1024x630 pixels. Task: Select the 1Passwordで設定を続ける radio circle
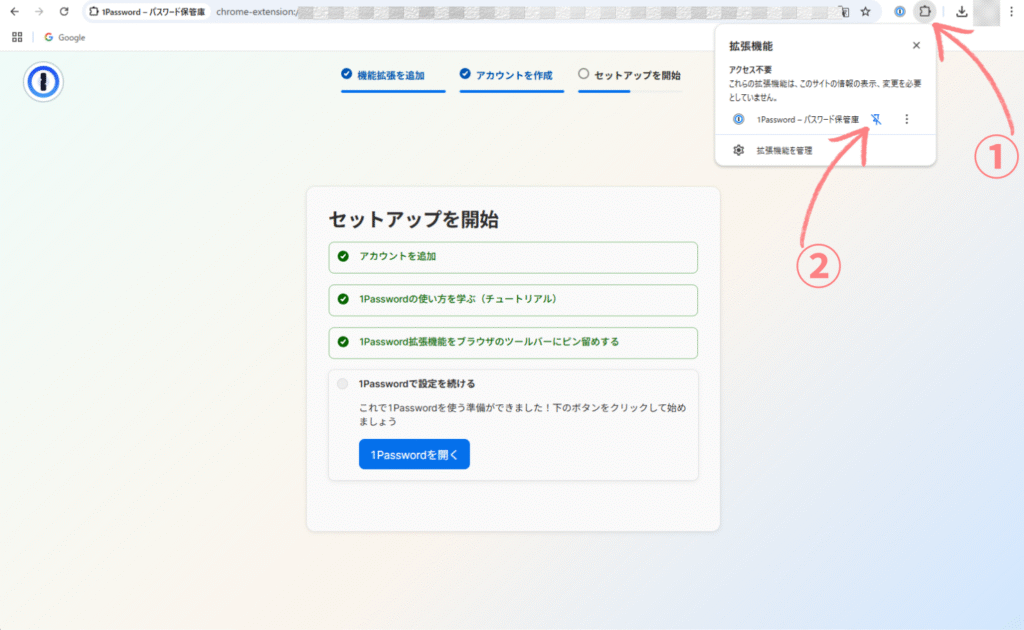pos(343,384)
